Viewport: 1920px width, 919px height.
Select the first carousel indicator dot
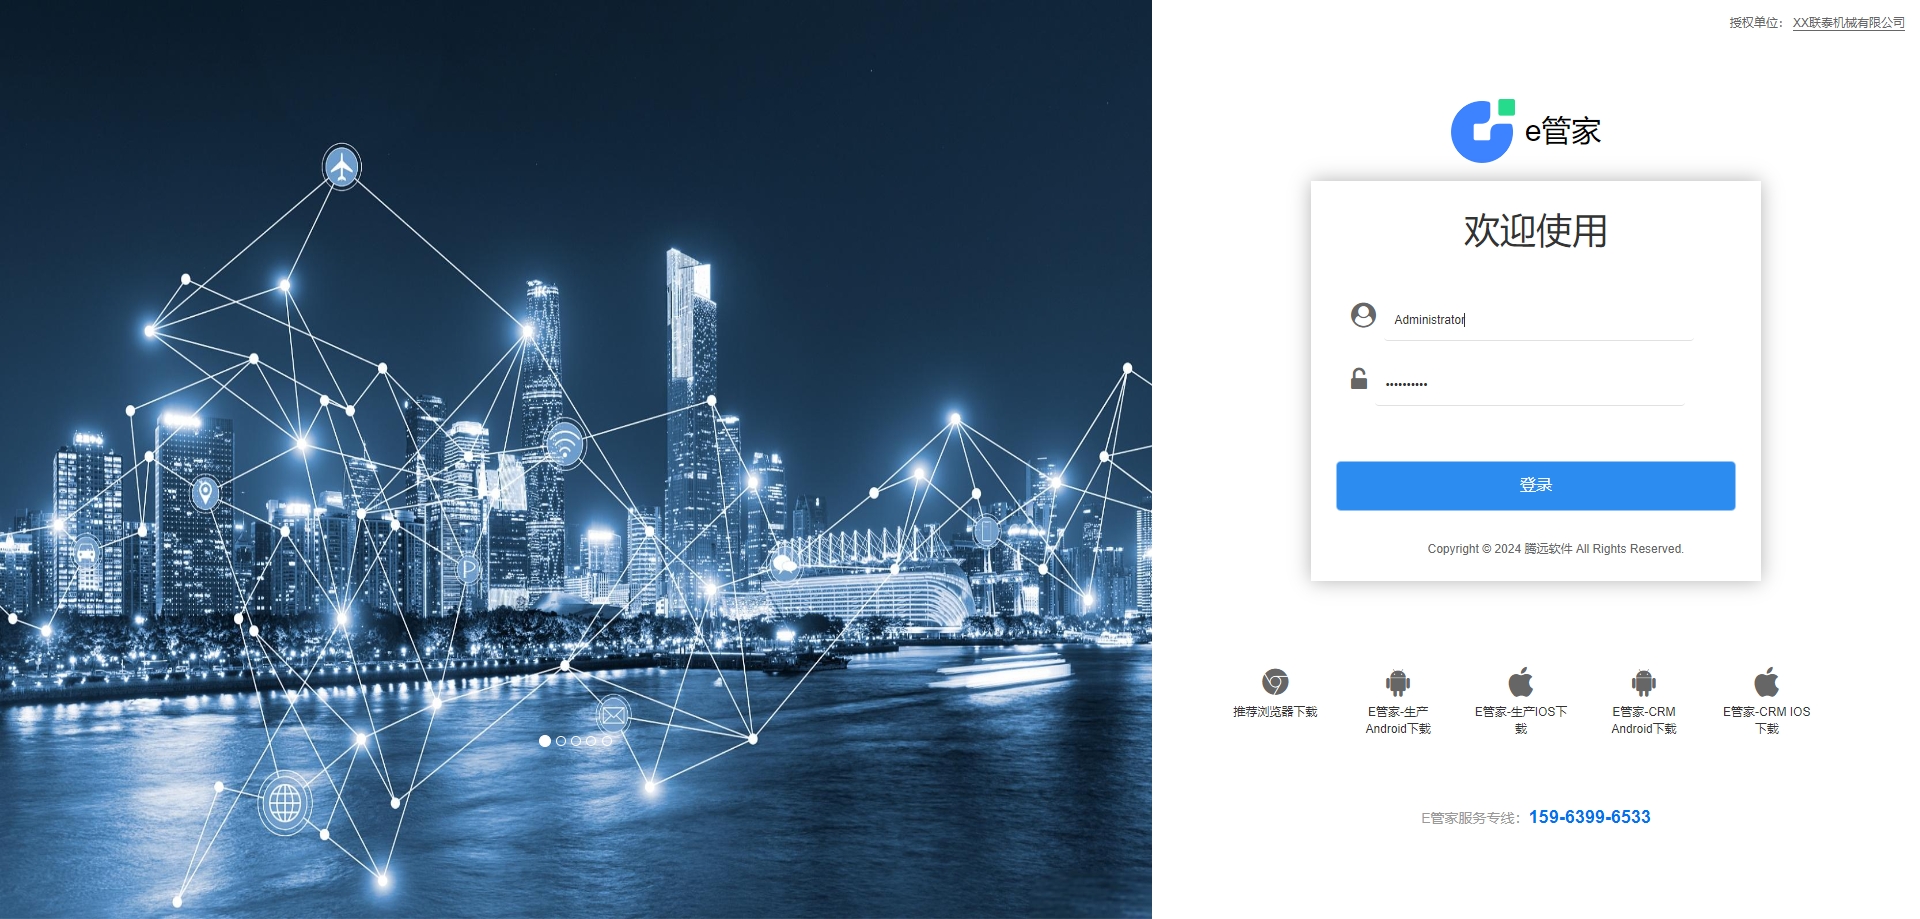pos(545,741)
